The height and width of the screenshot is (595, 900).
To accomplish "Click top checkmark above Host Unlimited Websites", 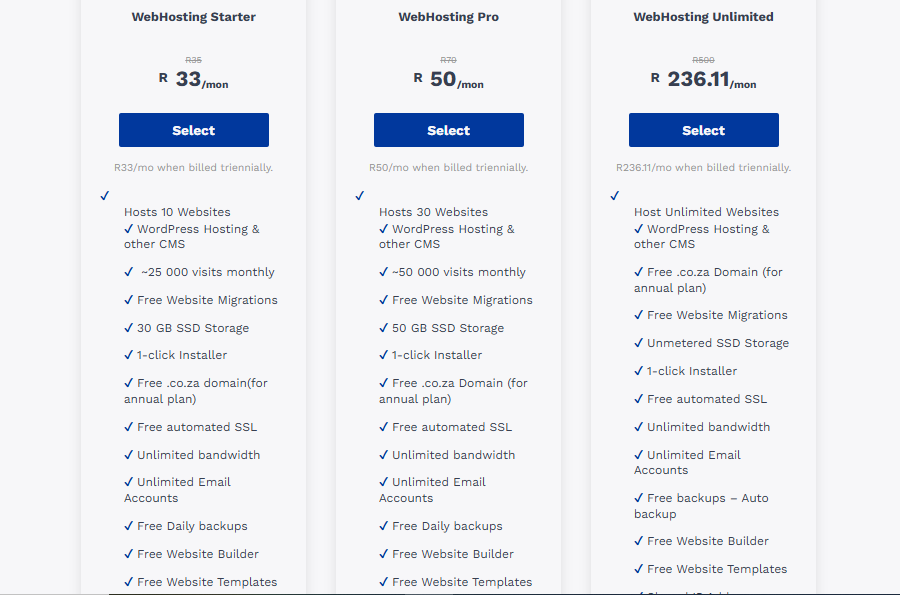I will 614,196.
